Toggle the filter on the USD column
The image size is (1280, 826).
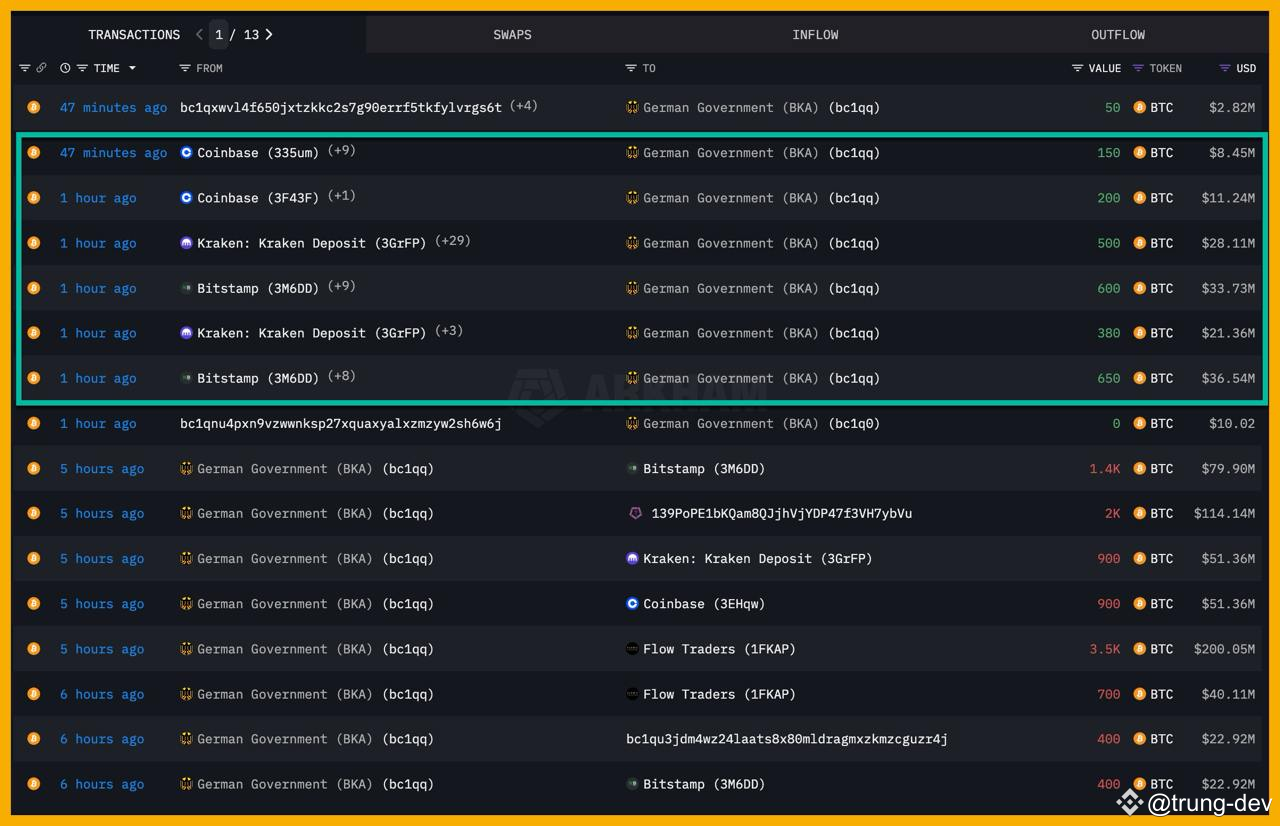click(1222, 68)
